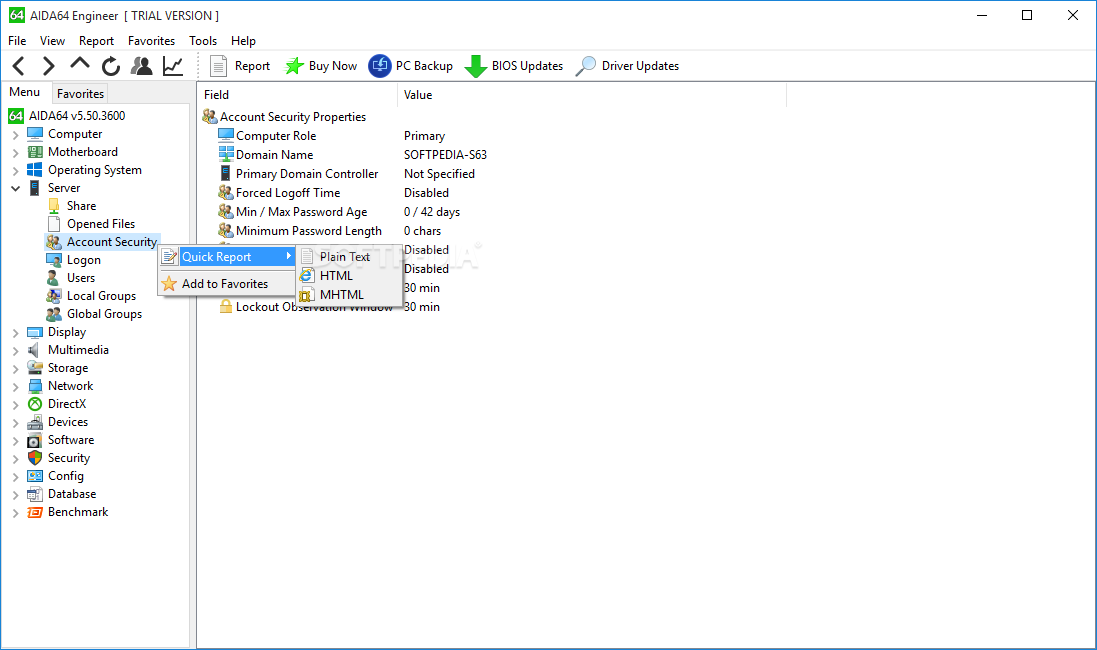Select Minimum Password Length row
The width and height of the screenshot is (1097, 650).
tap(330, 231)
